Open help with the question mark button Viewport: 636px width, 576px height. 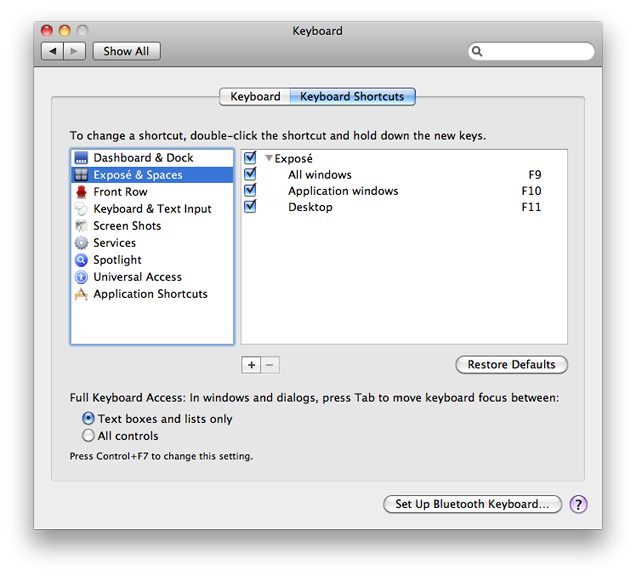pyautogui.click(x=578, y=504)
